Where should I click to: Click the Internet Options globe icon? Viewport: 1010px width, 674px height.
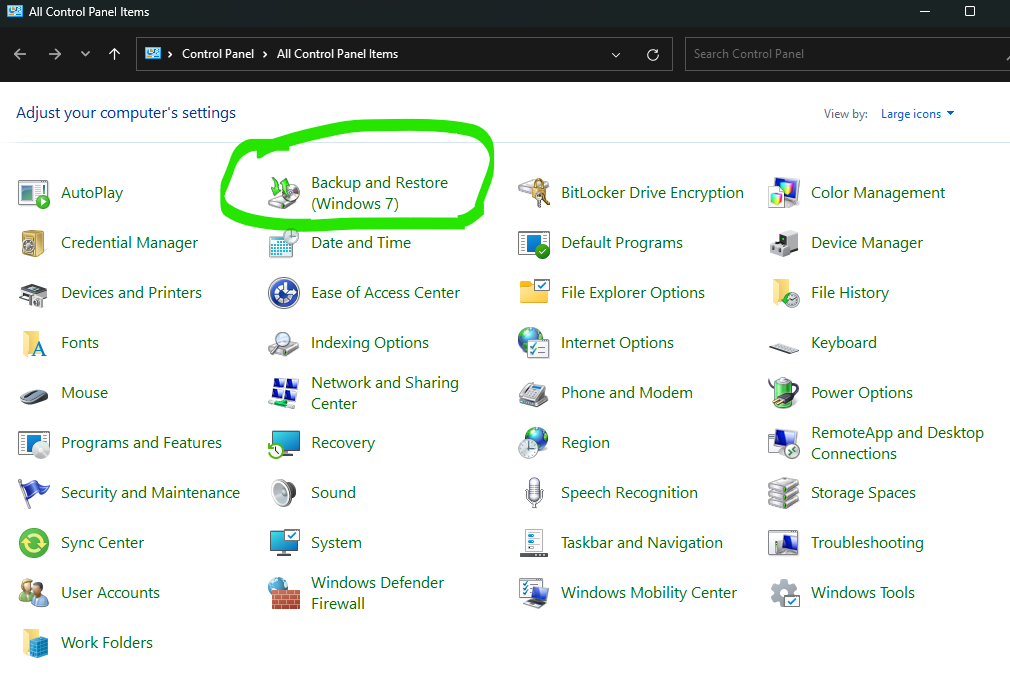click(534, 343)
